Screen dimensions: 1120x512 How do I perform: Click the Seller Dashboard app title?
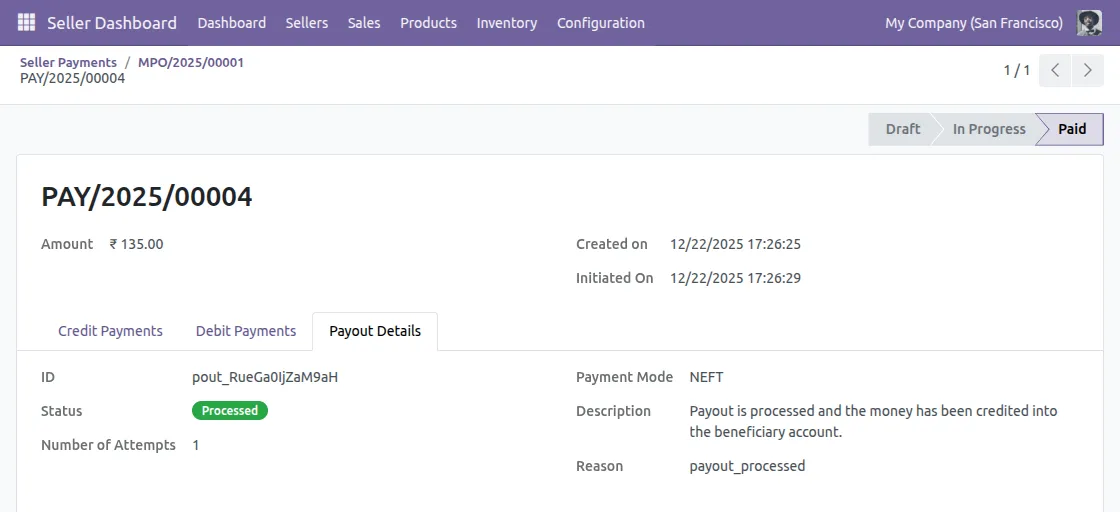(x=112, y=23)
